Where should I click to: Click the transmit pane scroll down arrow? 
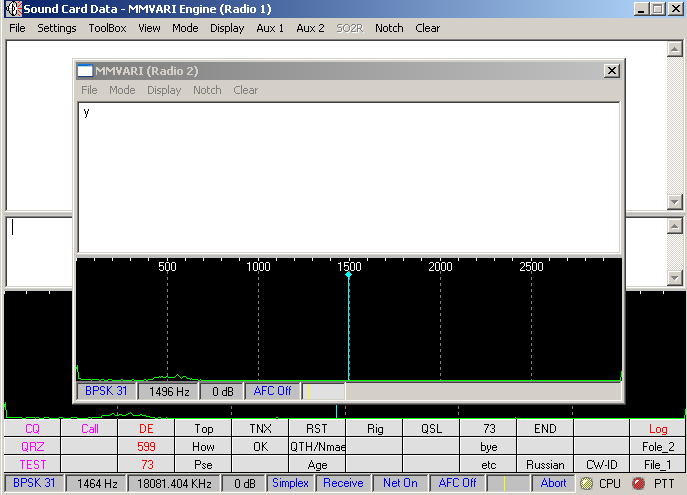click(x=675, y=277)
